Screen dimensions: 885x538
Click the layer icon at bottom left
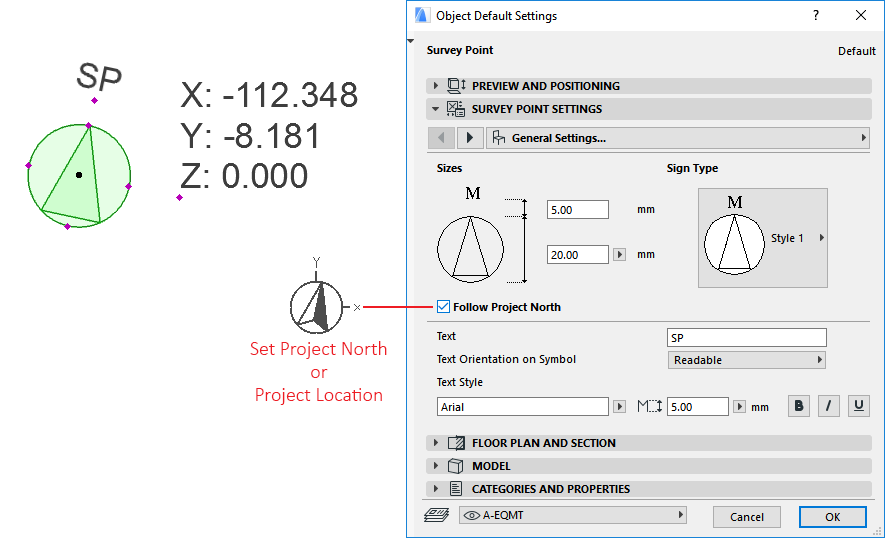tap(437, 515)
